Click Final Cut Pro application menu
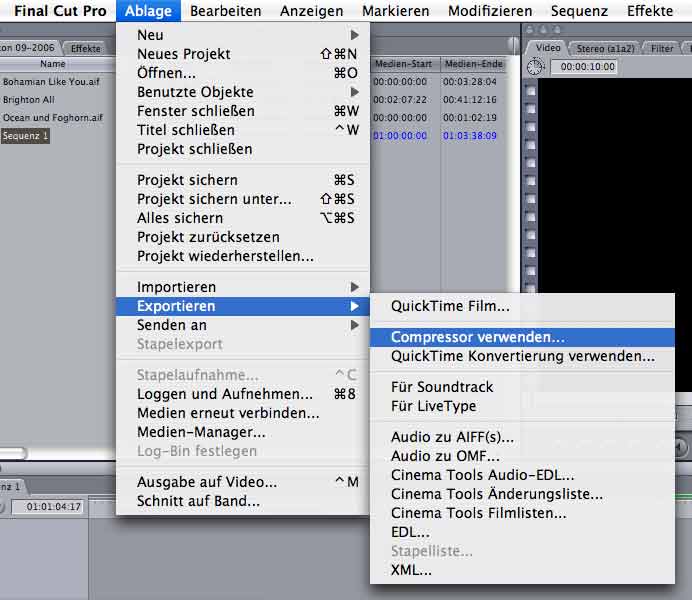Screen dimensions: 692x600 pyautogui.click(x=60, y=11)
